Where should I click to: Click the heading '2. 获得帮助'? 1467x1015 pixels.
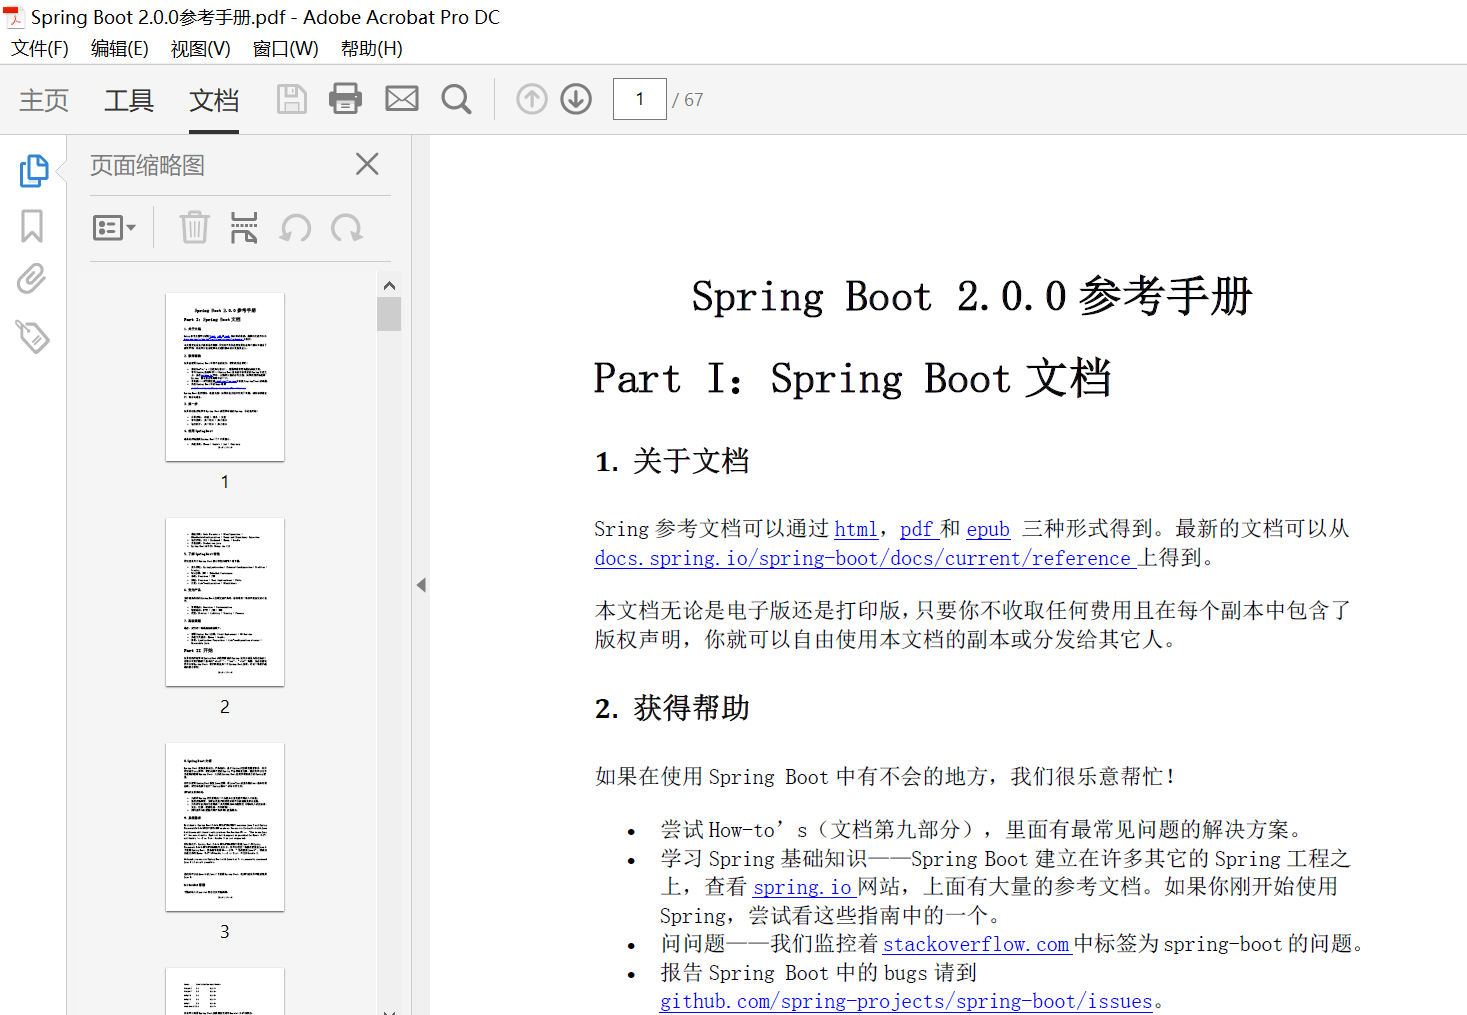[672, 708]
